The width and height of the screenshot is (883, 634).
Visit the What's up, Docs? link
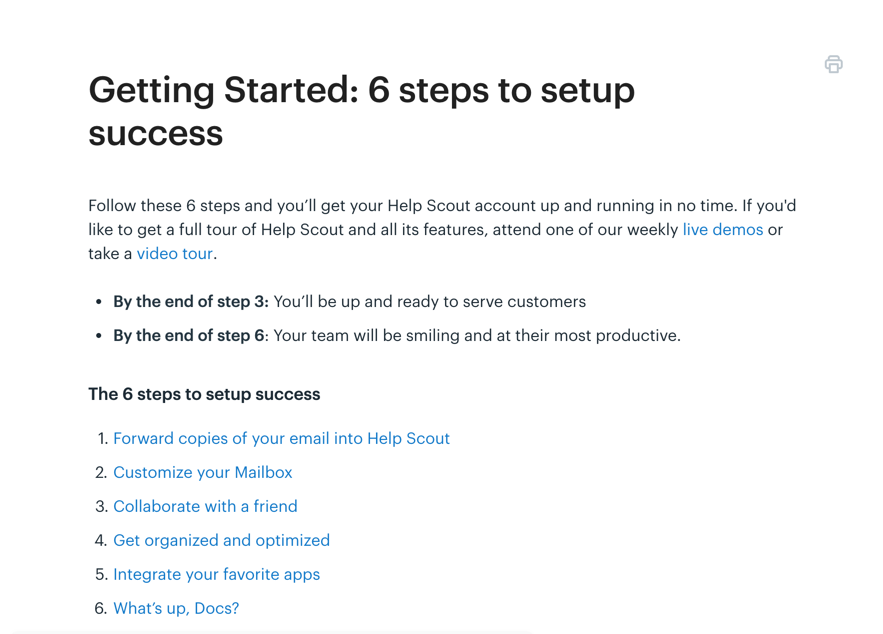click(x=176, y=608)
